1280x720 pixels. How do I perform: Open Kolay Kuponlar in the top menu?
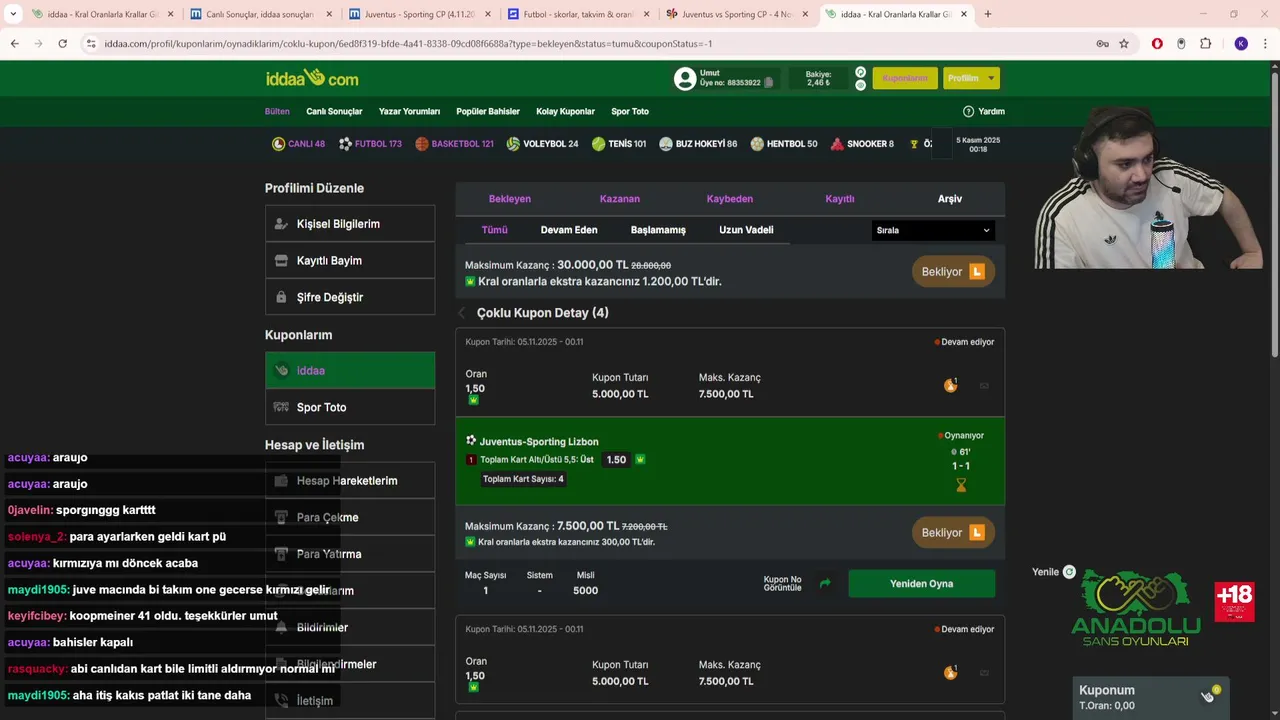565,111
